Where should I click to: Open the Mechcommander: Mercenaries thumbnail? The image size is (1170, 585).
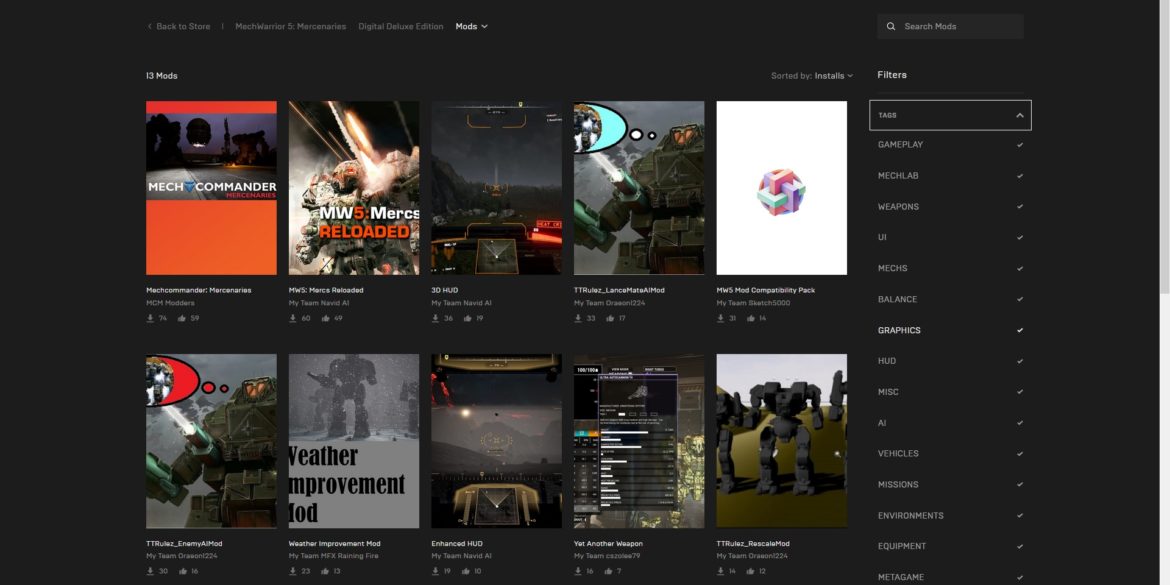pyautogui.click(x=211, y=188)
